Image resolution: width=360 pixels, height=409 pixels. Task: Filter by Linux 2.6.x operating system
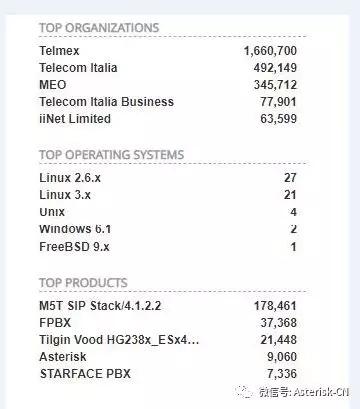tap(70, 178)
